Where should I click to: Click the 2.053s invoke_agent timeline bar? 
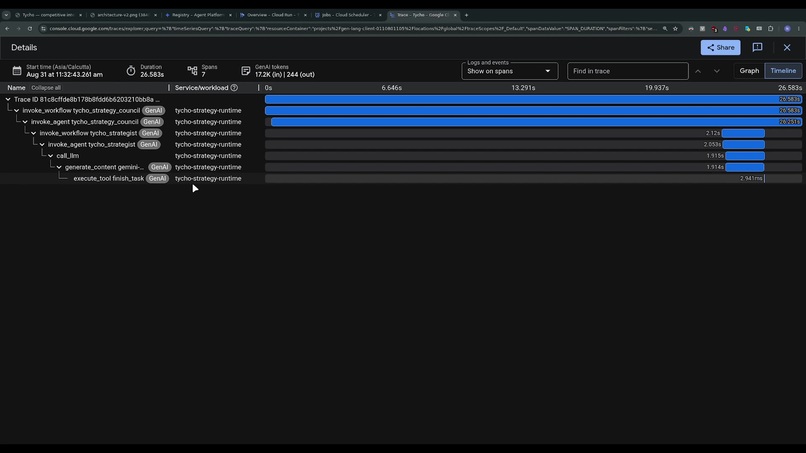tap(744, 144)
